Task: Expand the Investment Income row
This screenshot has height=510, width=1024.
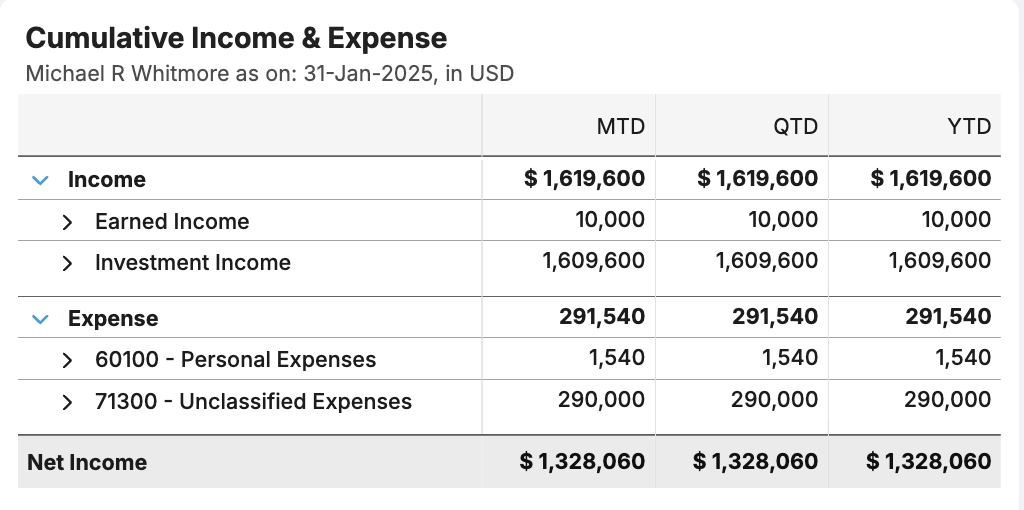Action: coord(67,263)
